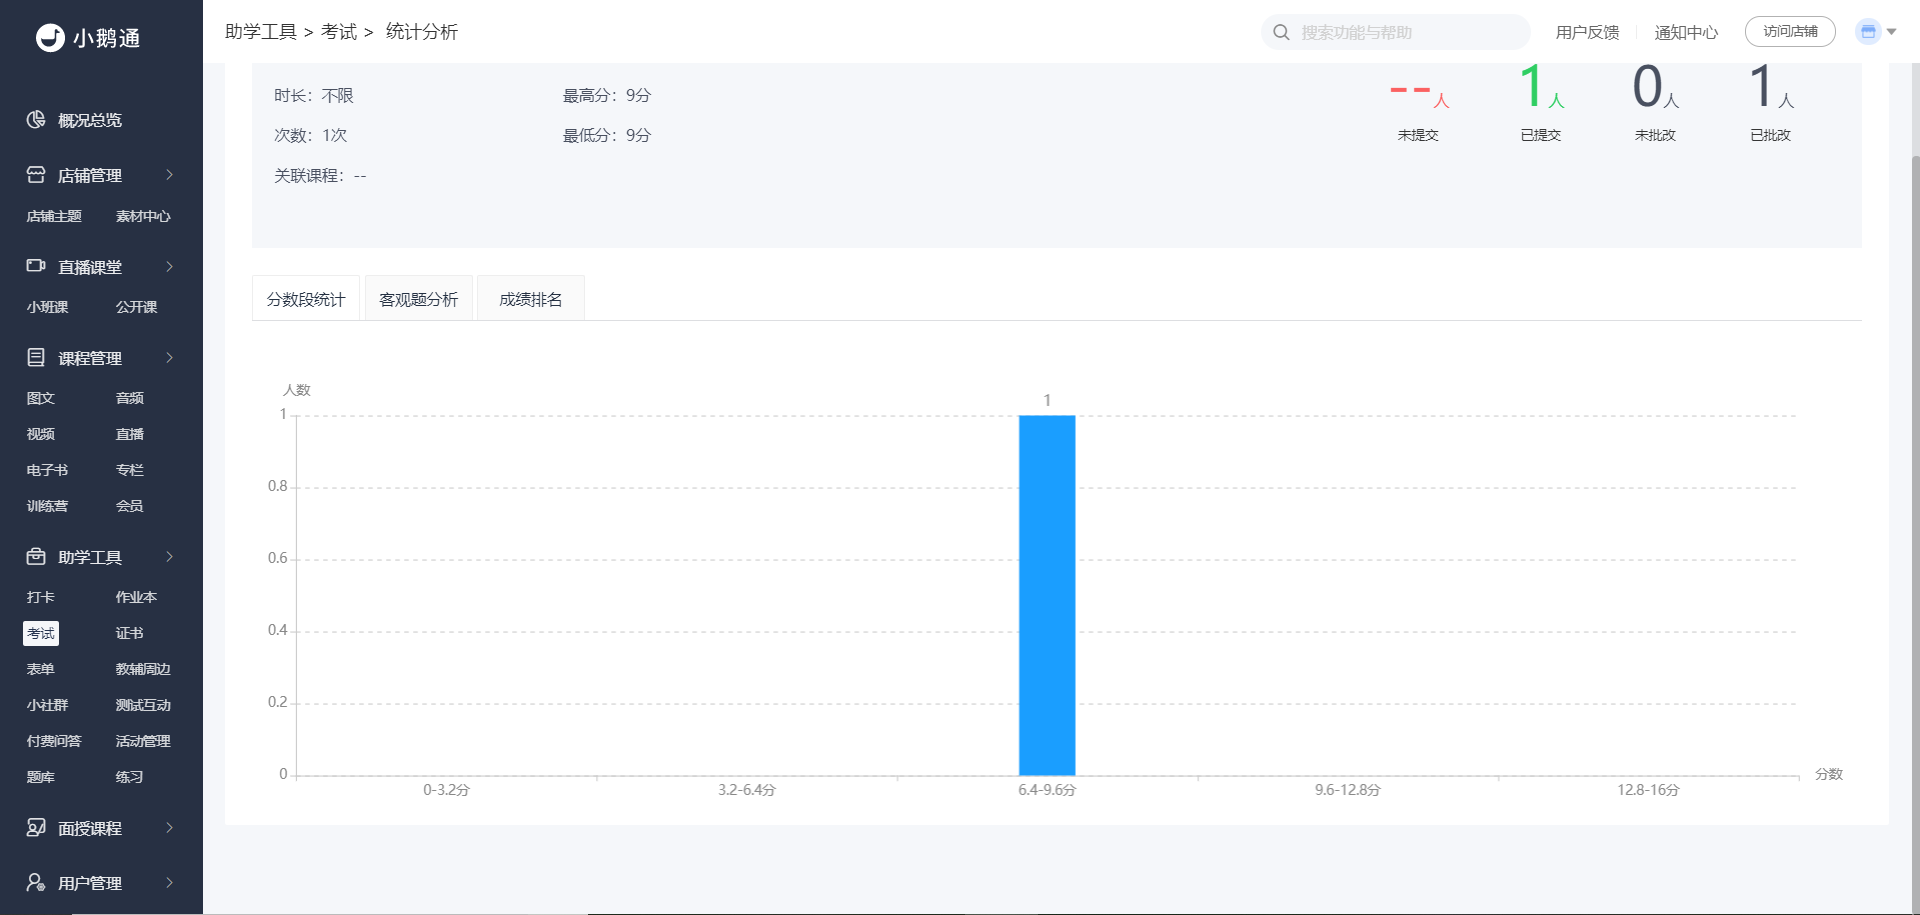Click the 店铺管理 store icon
Screen dimensions: 1920x915
pyautogui.click(x=36, y=175)
